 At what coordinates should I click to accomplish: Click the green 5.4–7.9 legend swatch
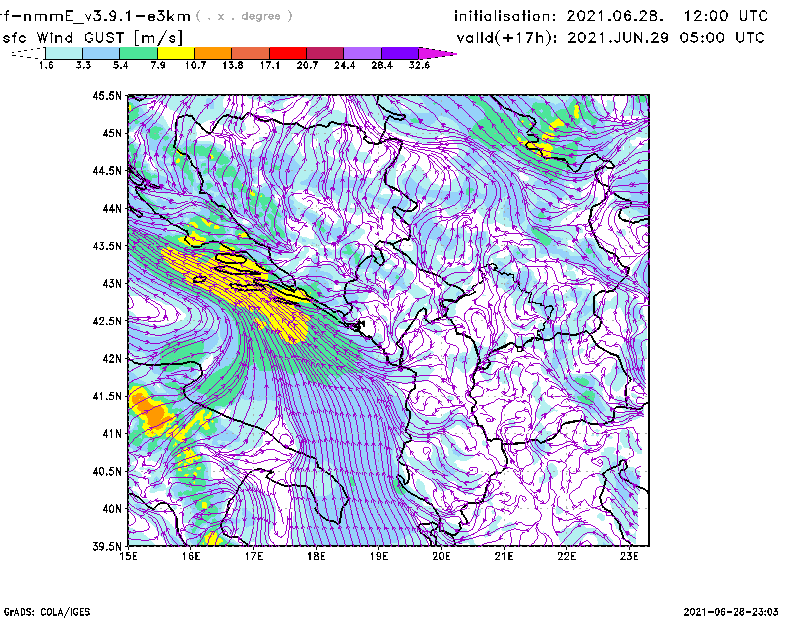coord(138,53)
